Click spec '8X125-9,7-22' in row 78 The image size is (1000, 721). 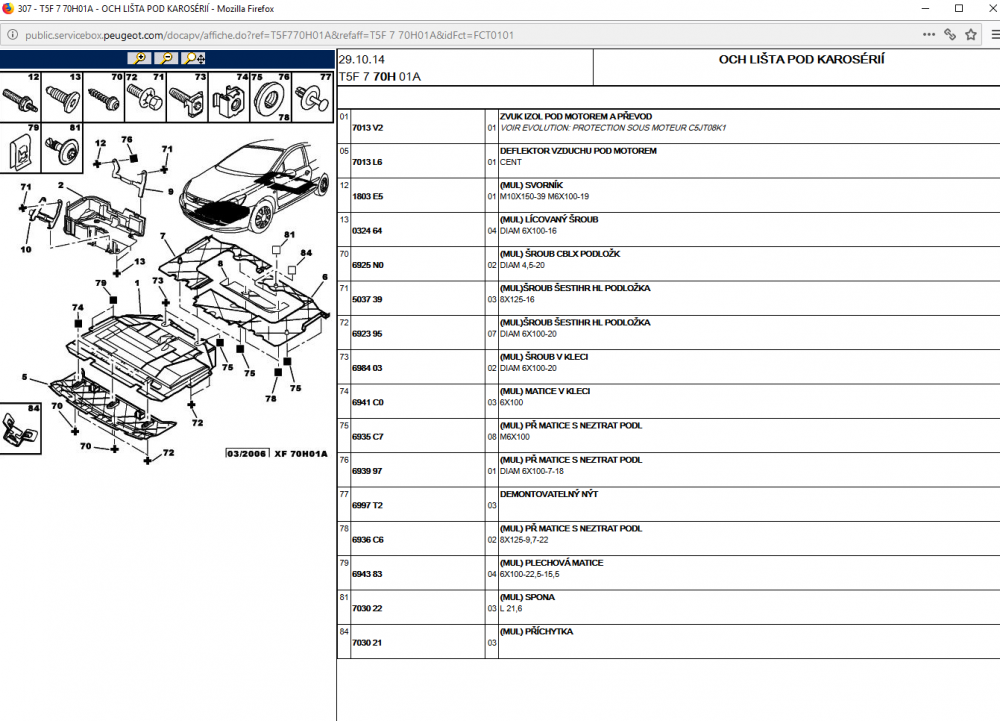coord(524,541)
